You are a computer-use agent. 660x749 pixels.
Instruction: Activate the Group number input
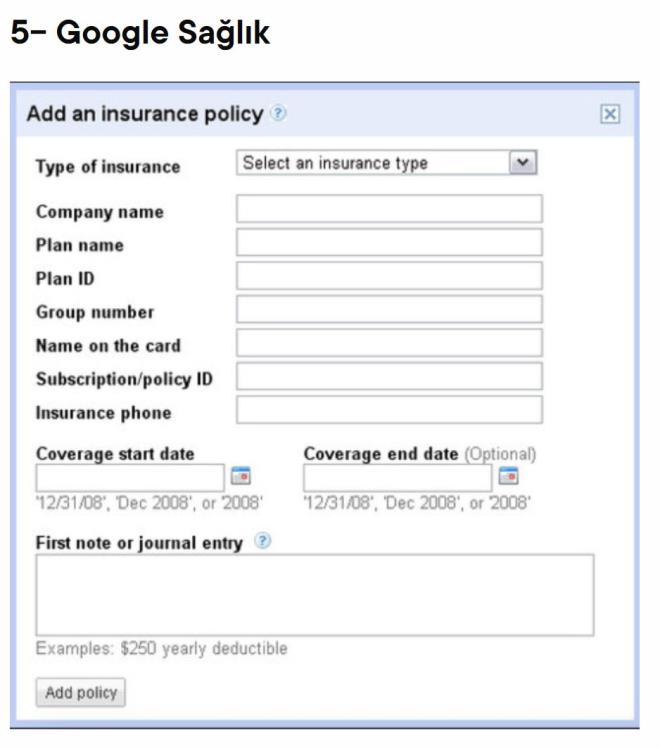coord(389,309)
